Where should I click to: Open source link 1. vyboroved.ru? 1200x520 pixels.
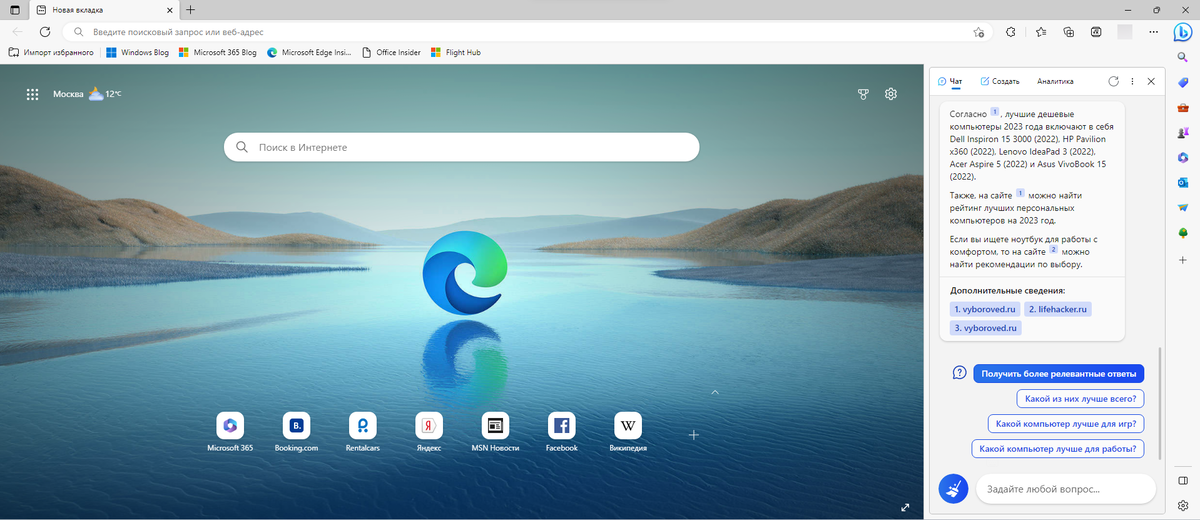click(x=985, y=309)
